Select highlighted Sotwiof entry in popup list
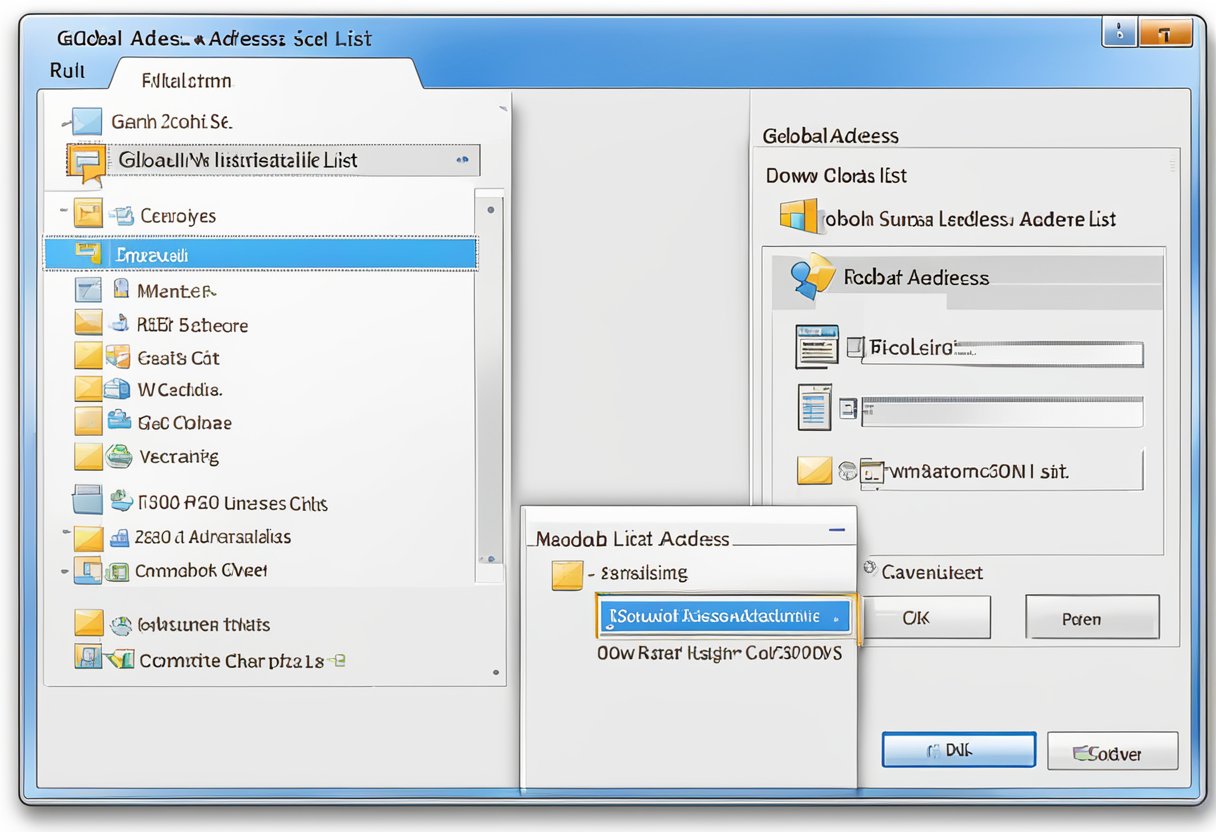Screen dimensions: 1216x832 point(724,616)
